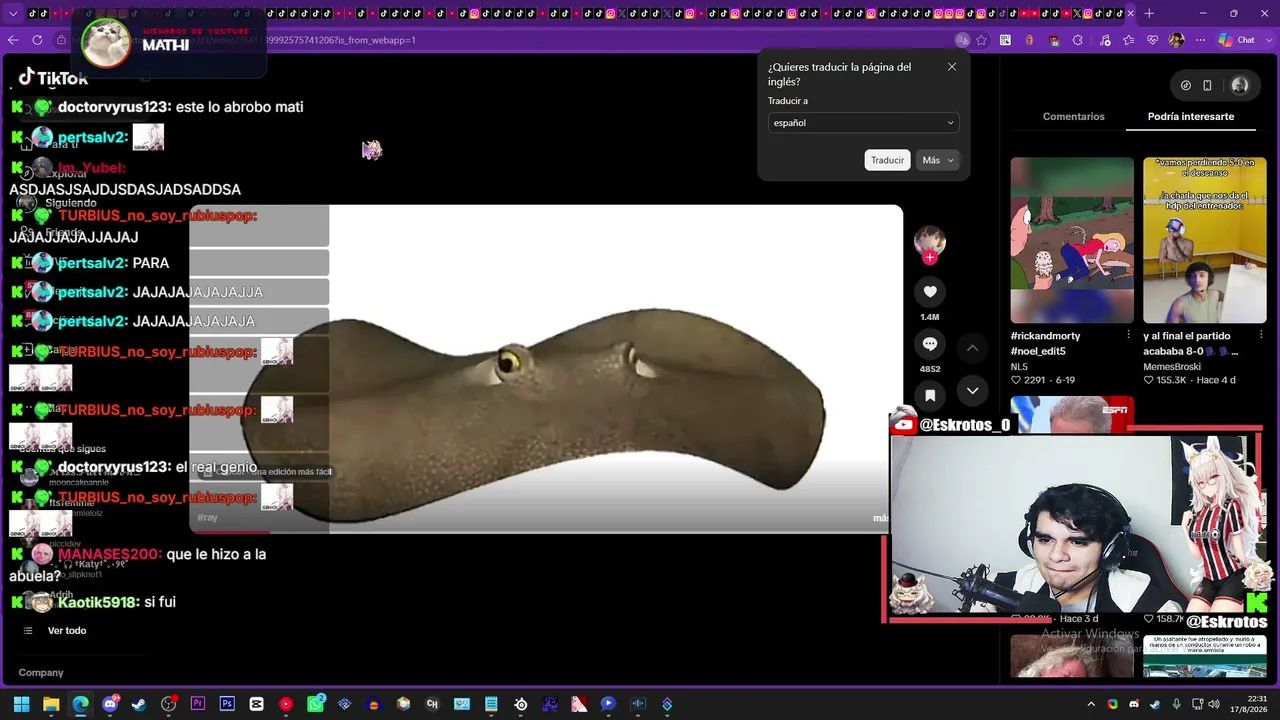Click the MemesBroski author name

1172,367
